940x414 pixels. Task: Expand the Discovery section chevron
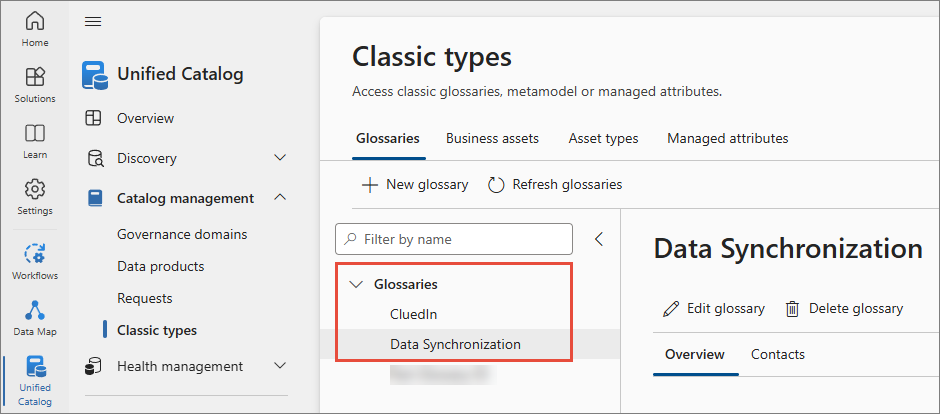[280, 158]
